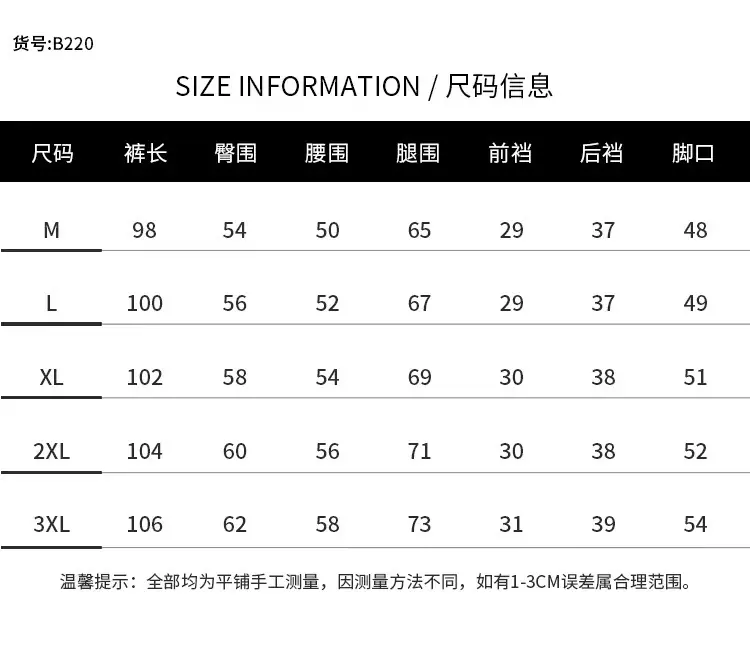Screen dimensions: 750x659
Task: Select the 后裆 column header
Action: [x=601, y=154]
